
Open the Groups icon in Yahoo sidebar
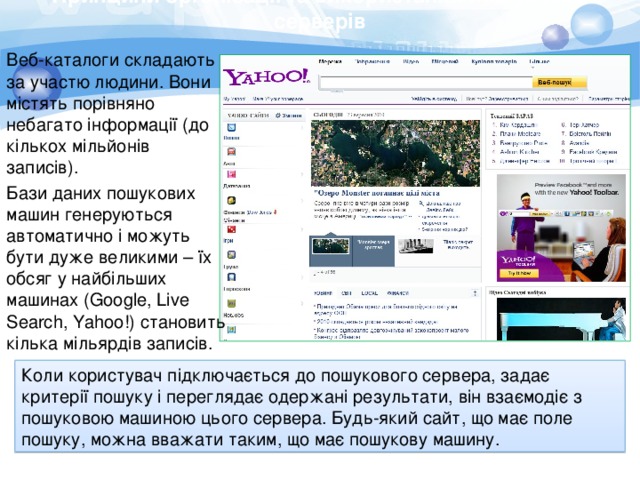[x=231, y=255]
